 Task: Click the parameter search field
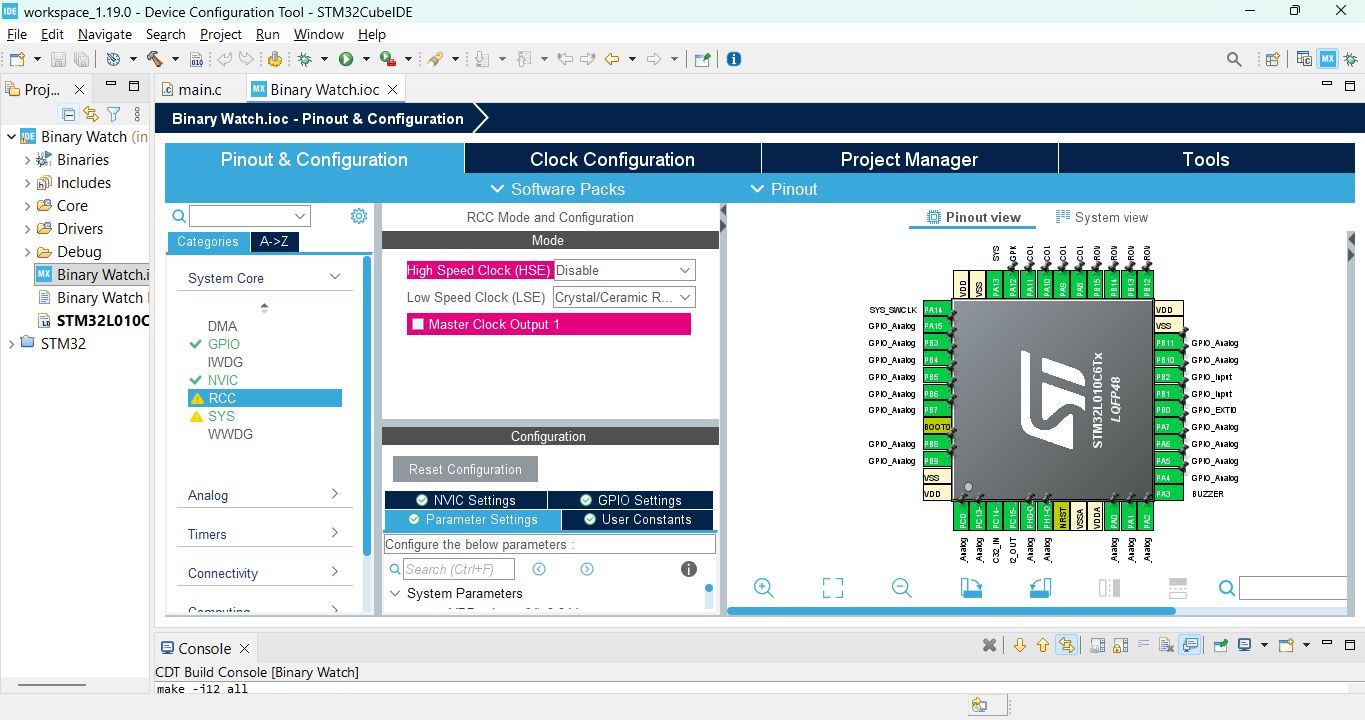pos(459,569)
